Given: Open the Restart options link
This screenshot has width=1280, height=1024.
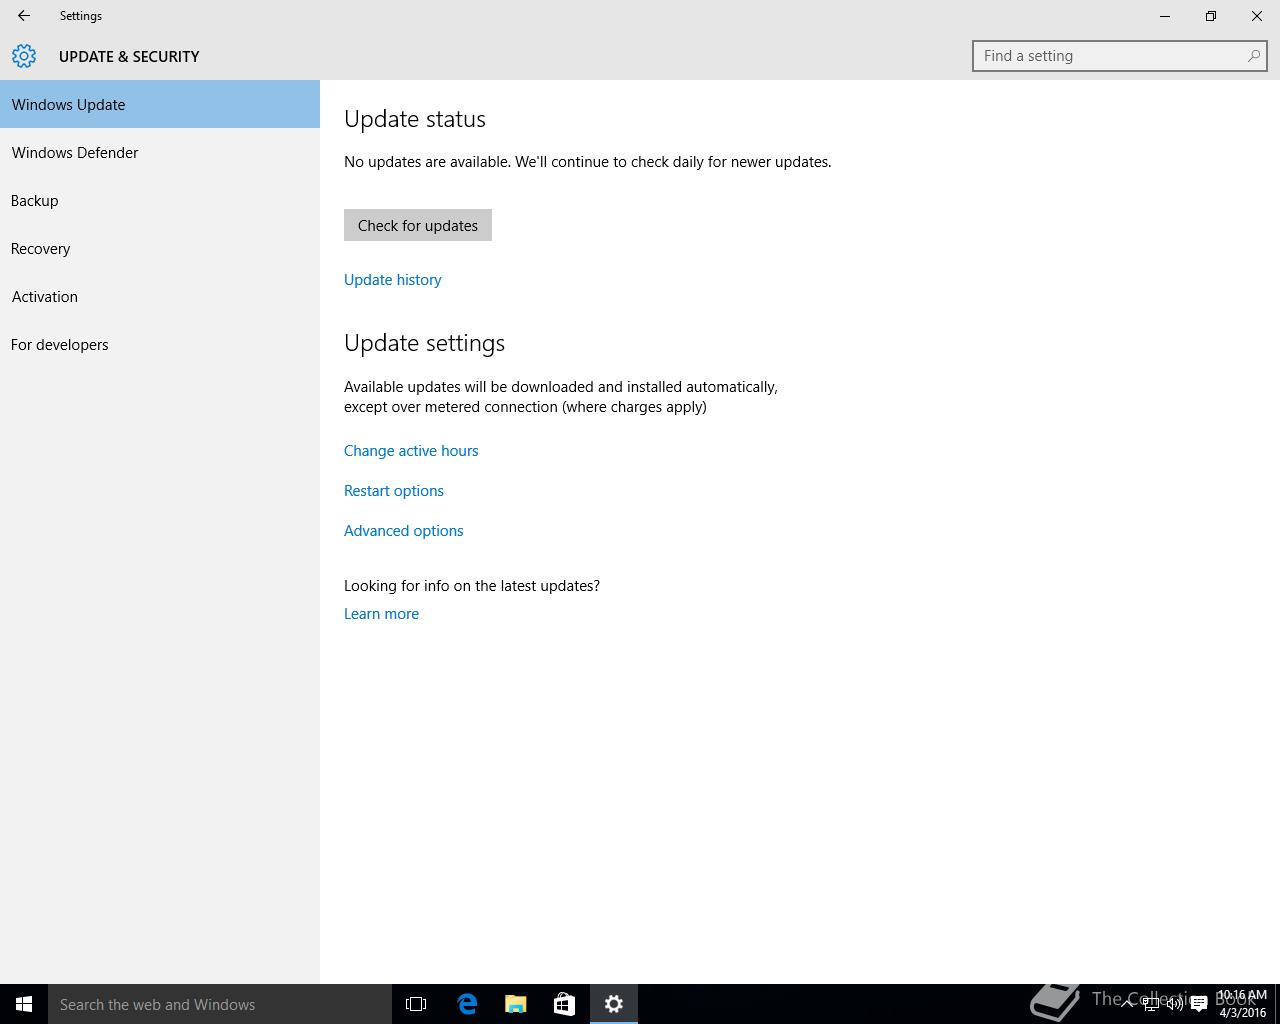Looking at the screenshot, I should (394, 491).
